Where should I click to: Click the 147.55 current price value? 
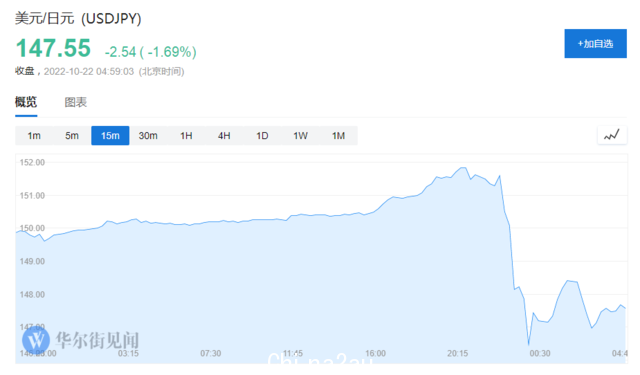[x=53, y=48]
